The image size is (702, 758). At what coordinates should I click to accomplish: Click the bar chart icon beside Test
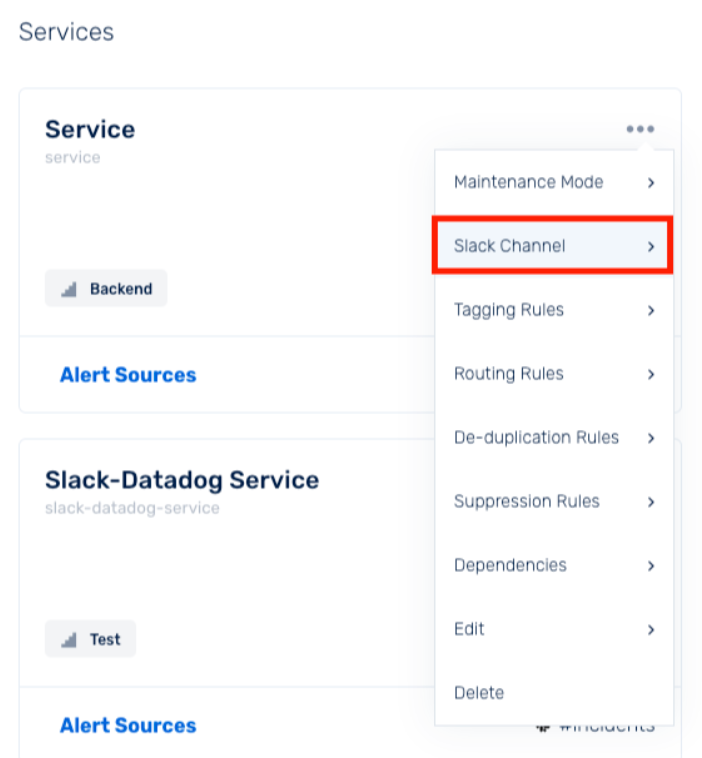69,640
